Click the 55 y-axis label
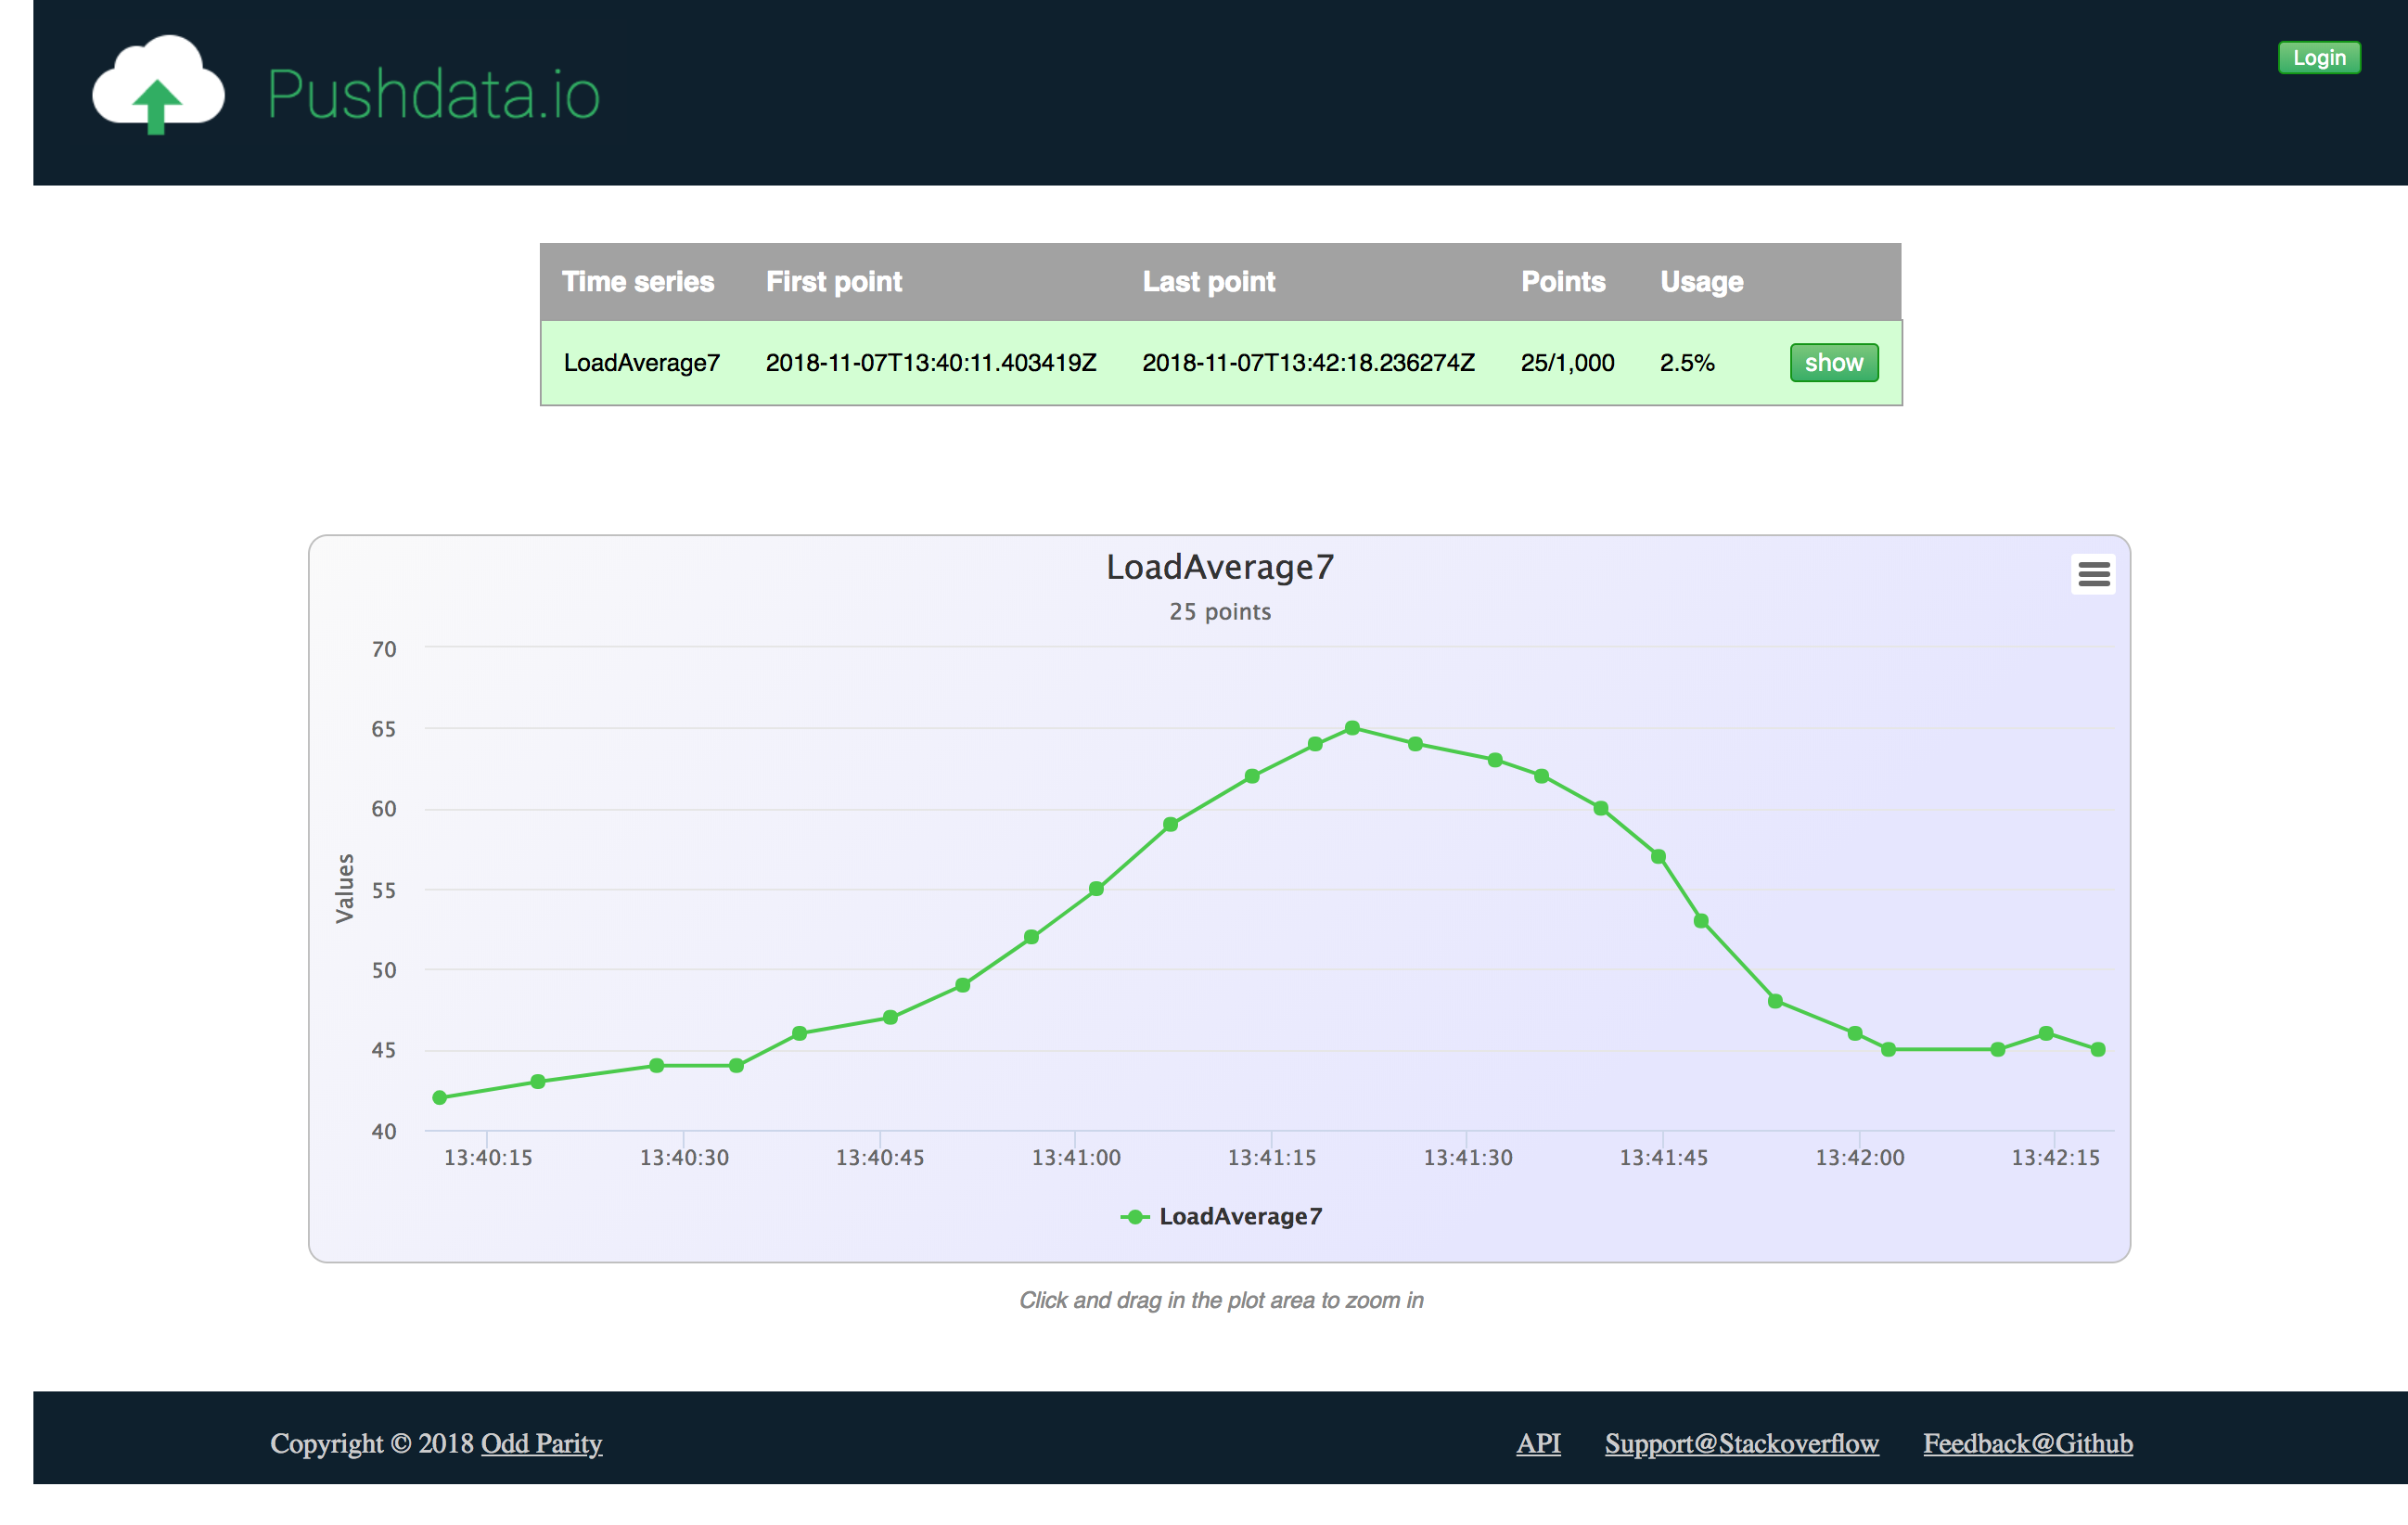Screen dimensions: 2408x1525 pyautogui.click(x=384, y=891)
